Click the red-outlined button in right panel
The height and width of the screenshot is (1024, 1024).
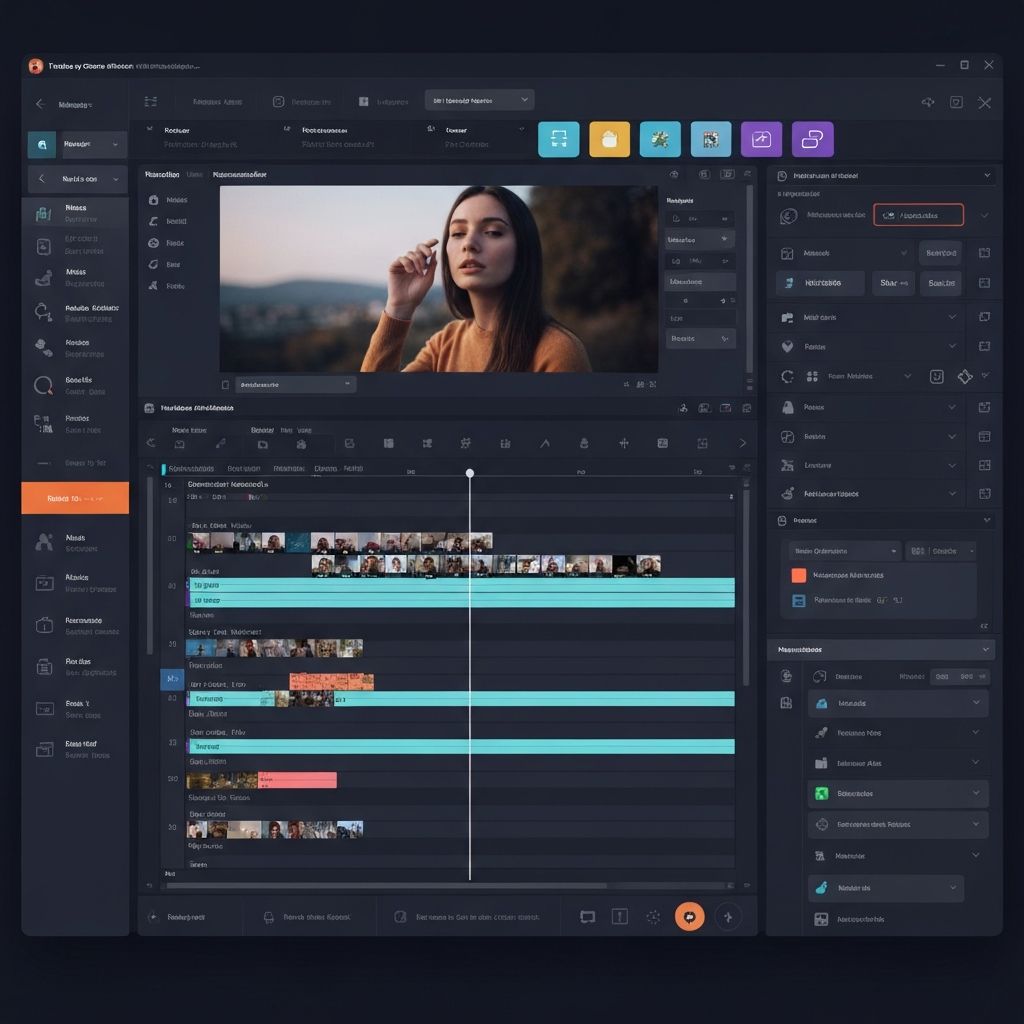[x=918, y=215]
